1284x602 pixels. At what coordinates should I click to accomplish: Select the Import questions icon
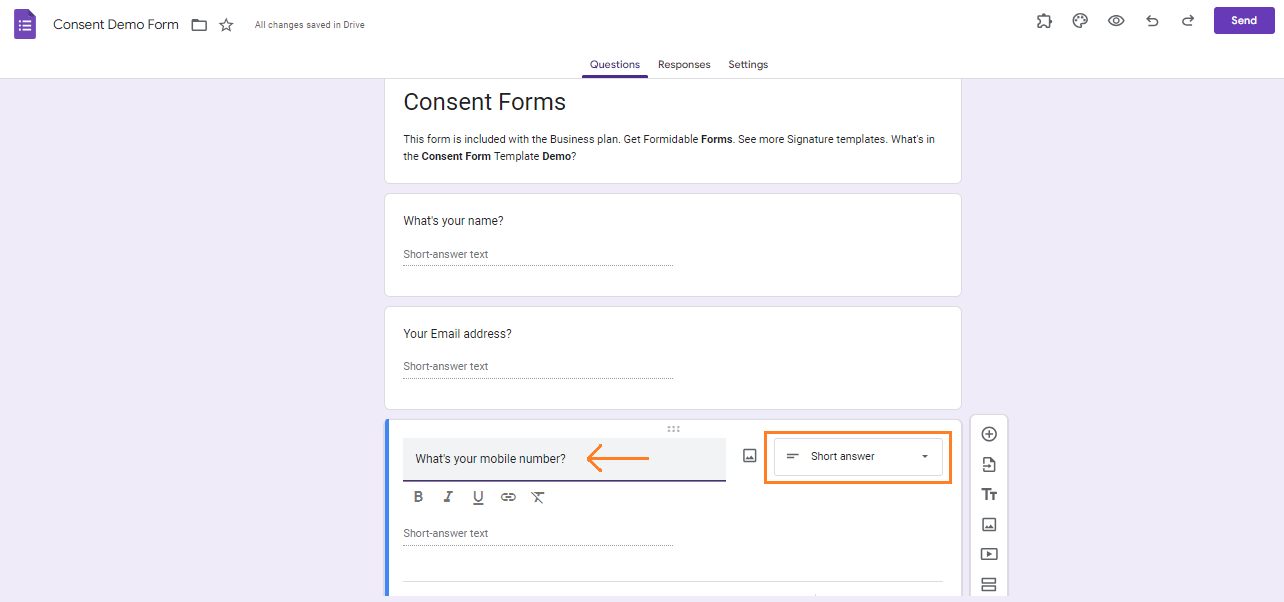pyautogui.click(x=988, y=463)
